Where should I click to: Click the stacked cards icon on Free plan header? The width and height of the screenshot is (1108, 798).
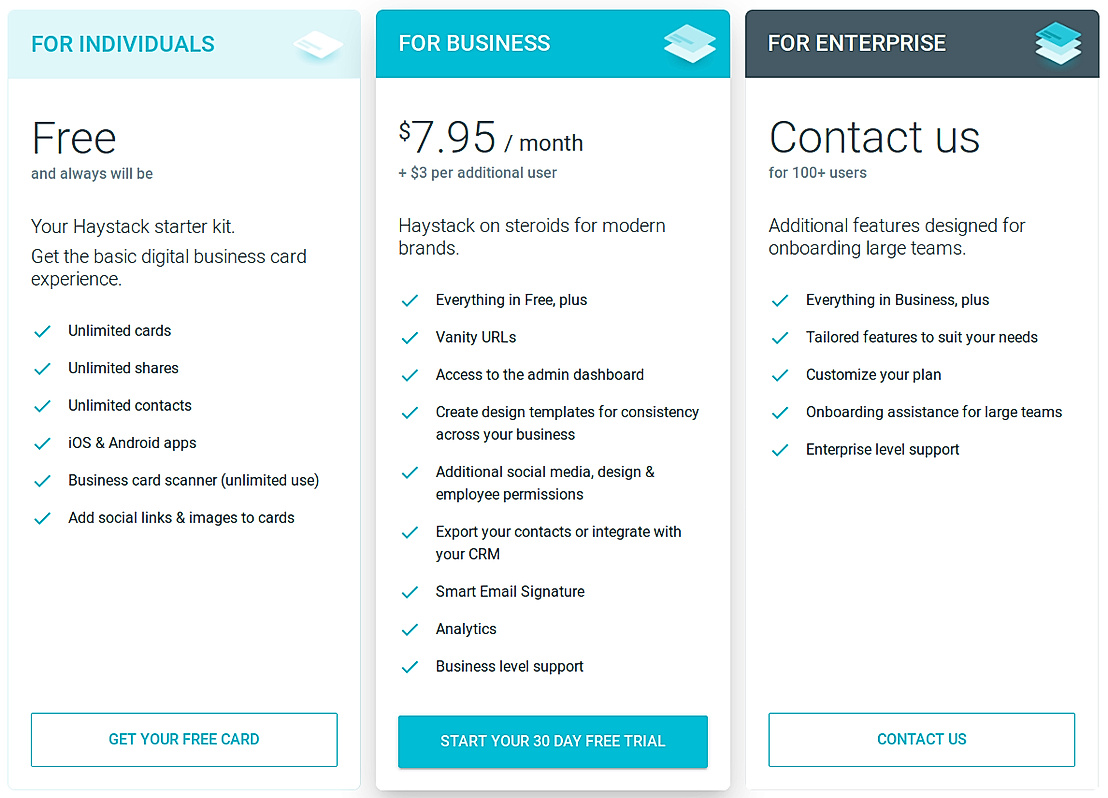click(317, 43)
